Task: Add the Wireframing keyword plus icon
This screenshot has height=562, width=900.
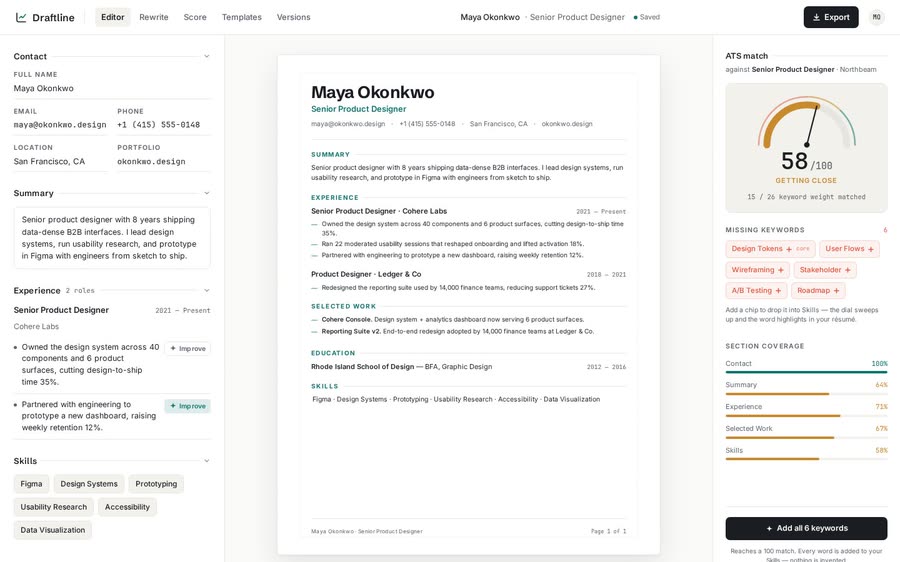Action: click(781, 270)
